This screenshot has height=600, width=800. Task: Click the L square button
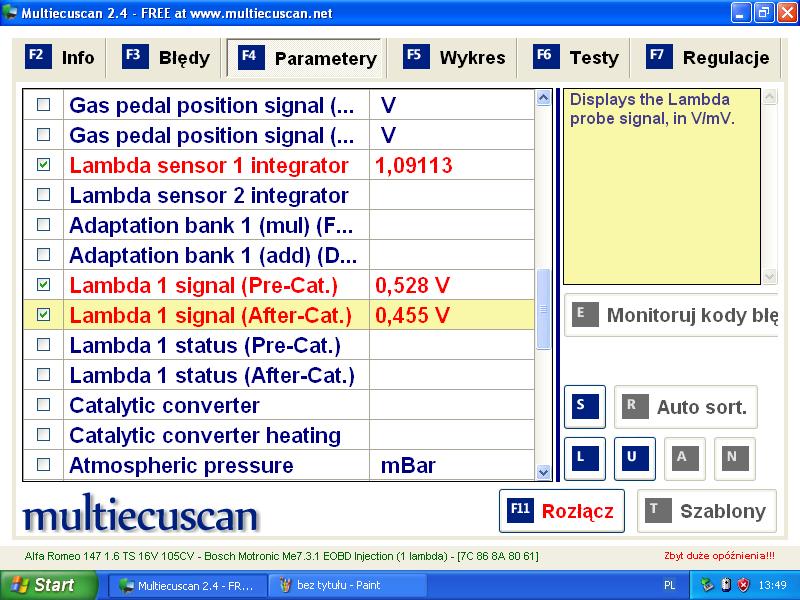[x=585, y=458]
